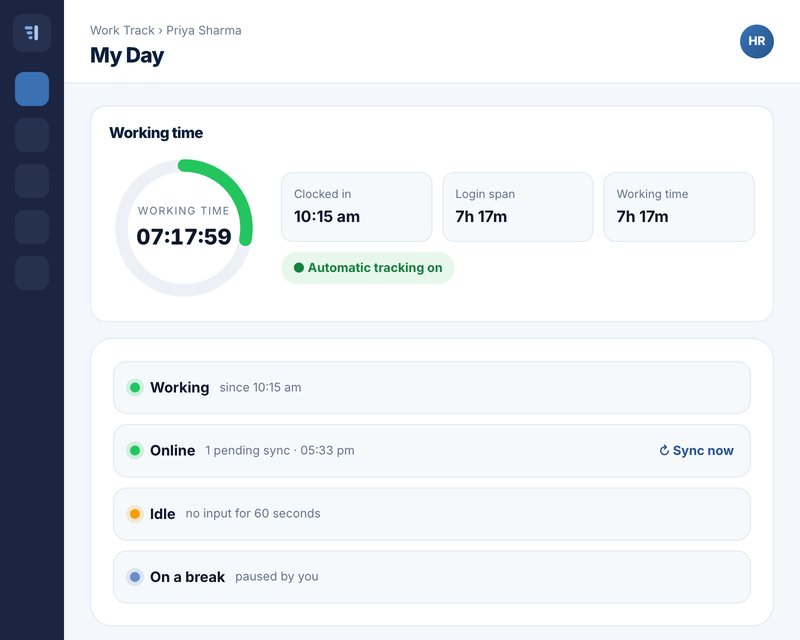Click the sync refresh icon
The width and height of the screenshot is (800, 640).
click(x=664, y=450)
